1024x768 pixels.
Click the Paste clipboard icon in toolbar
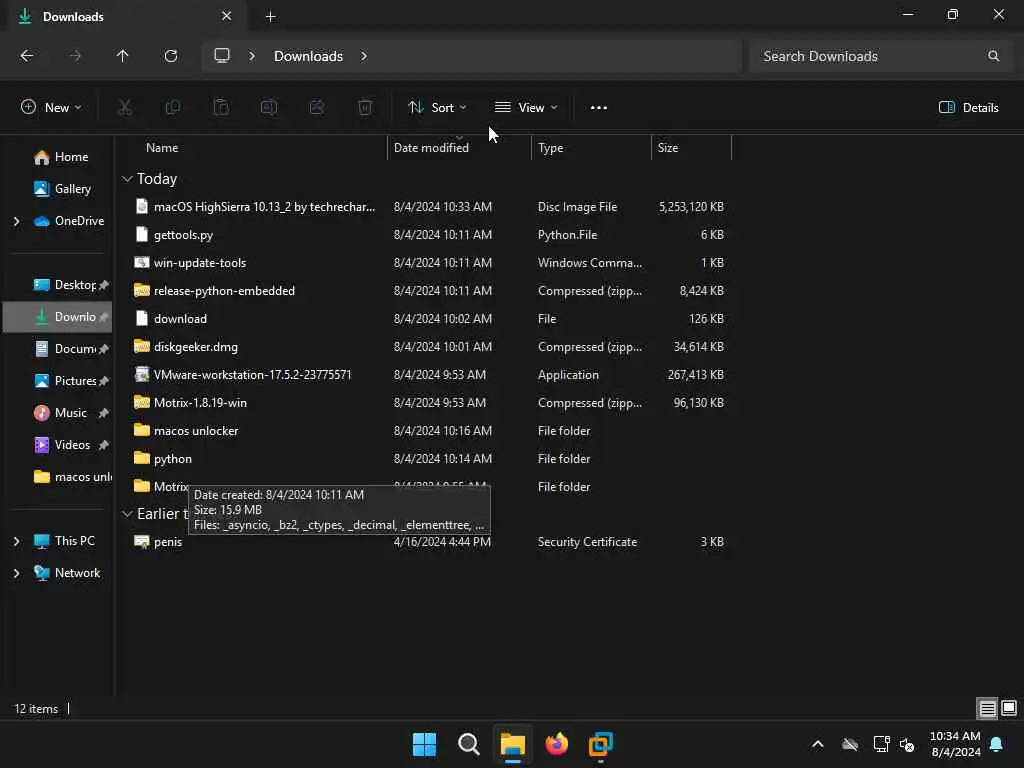[x=221, y=107]
